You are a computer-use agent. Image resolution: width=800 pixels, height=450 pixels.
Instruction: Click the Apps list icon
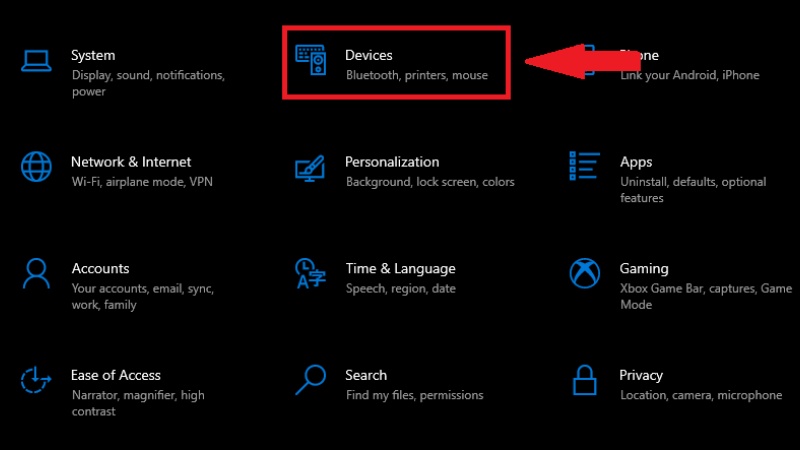pos(584,166)
